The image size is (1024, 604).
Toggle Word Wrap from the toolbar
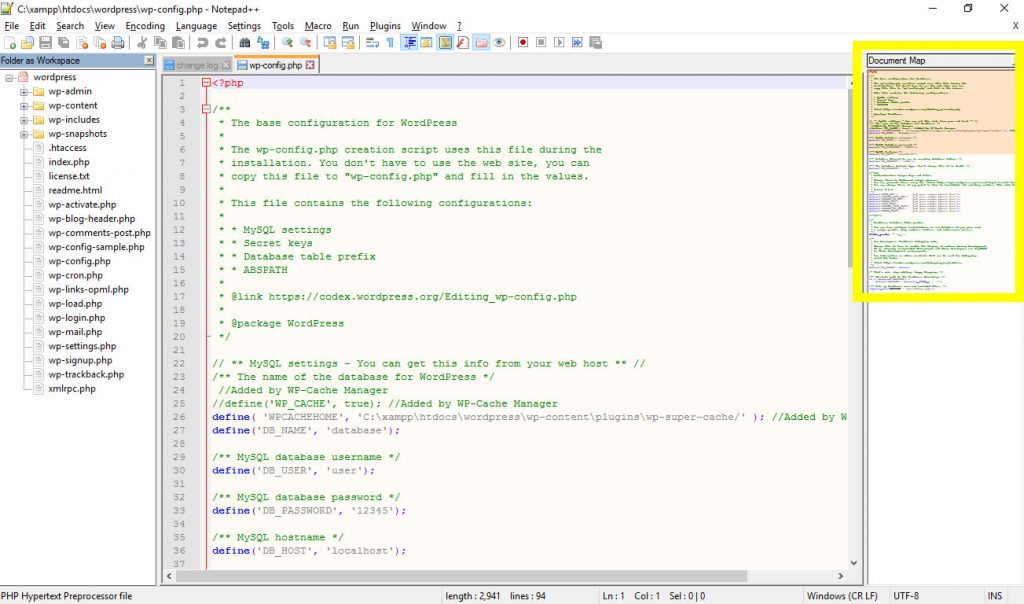tap(372, 42)
